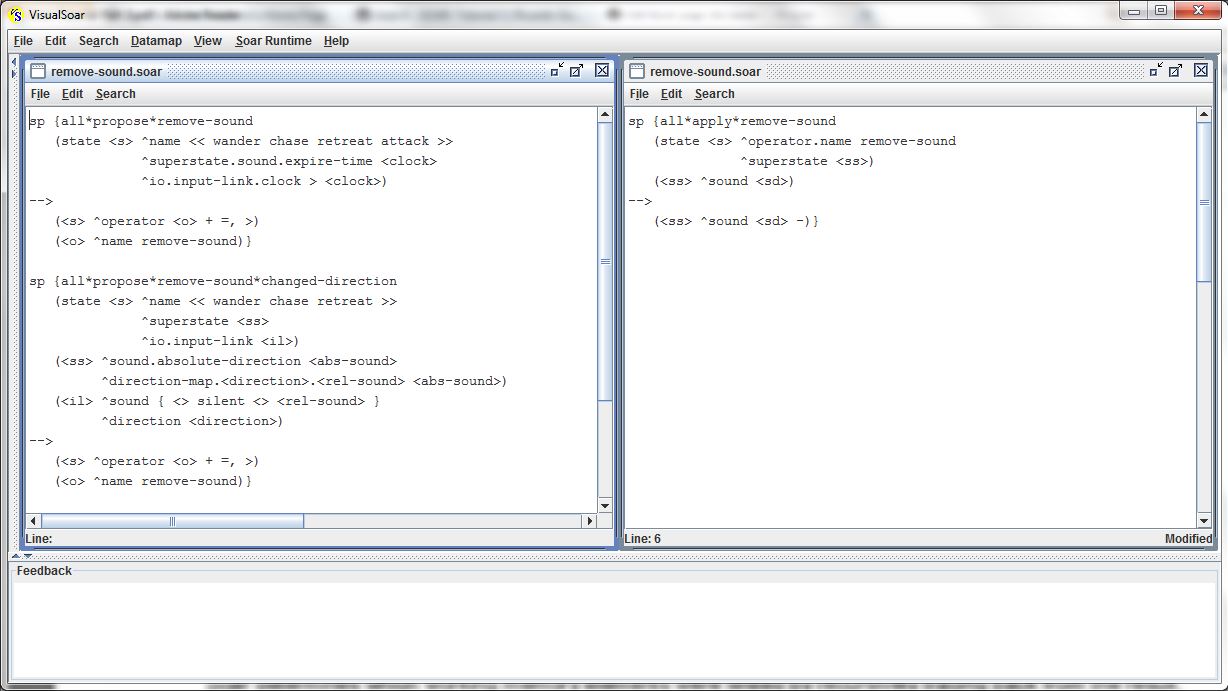Expand Feedback pane using divider up arrow
Viewport: 1228px width, 691px height.
click(x=15, y=556)
